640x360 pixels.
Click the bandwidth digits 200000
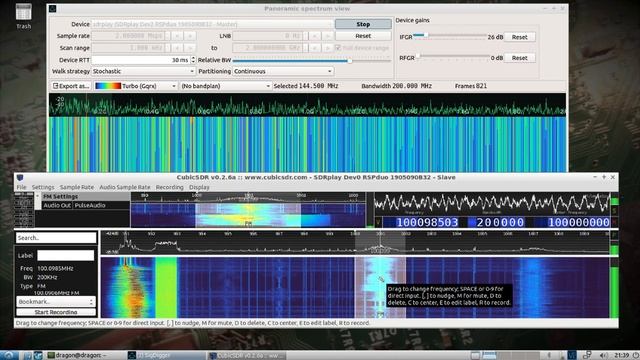pos(500,222)
